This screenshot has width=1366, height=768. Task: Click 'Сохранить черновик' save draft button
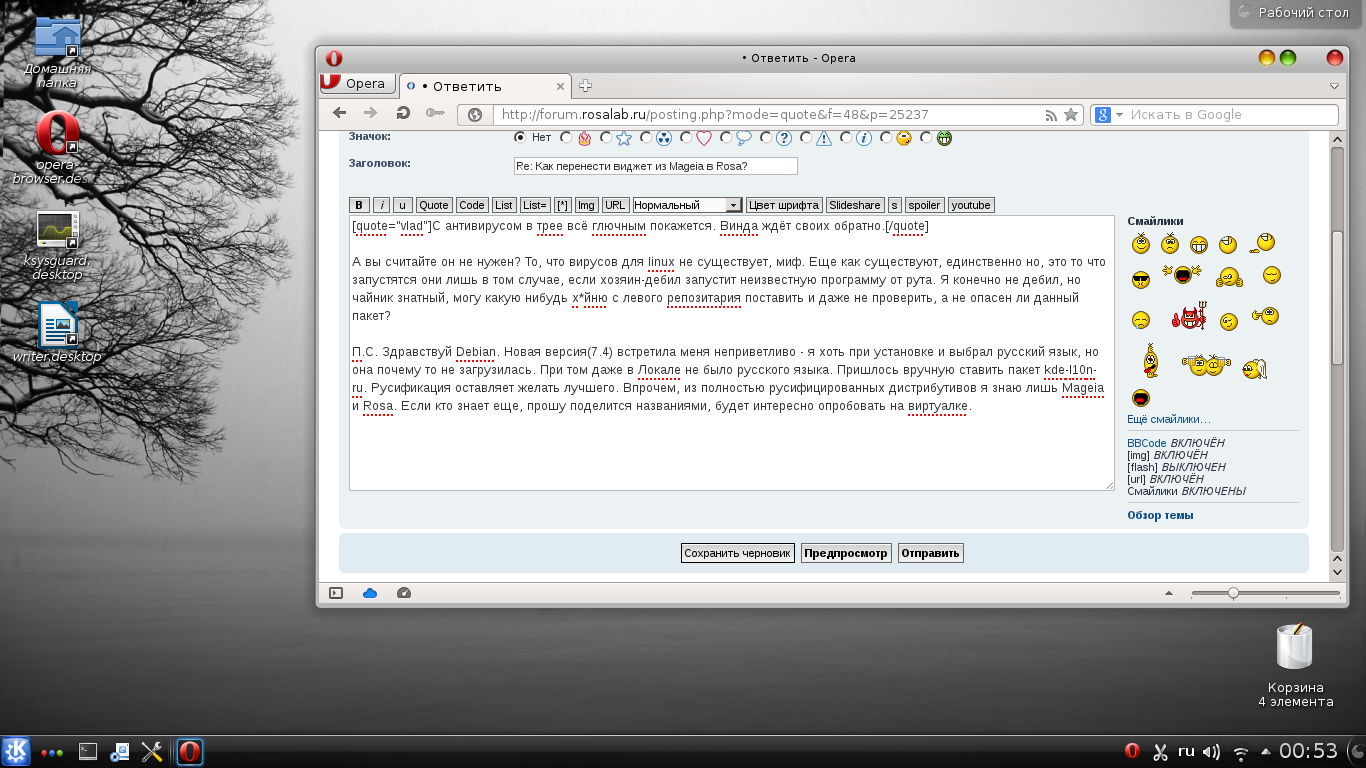click(x=738, y=553)
